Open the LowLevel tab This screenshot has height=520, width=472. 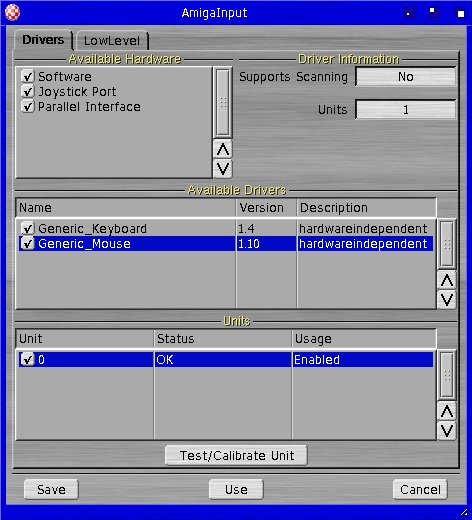pos(112,41)
